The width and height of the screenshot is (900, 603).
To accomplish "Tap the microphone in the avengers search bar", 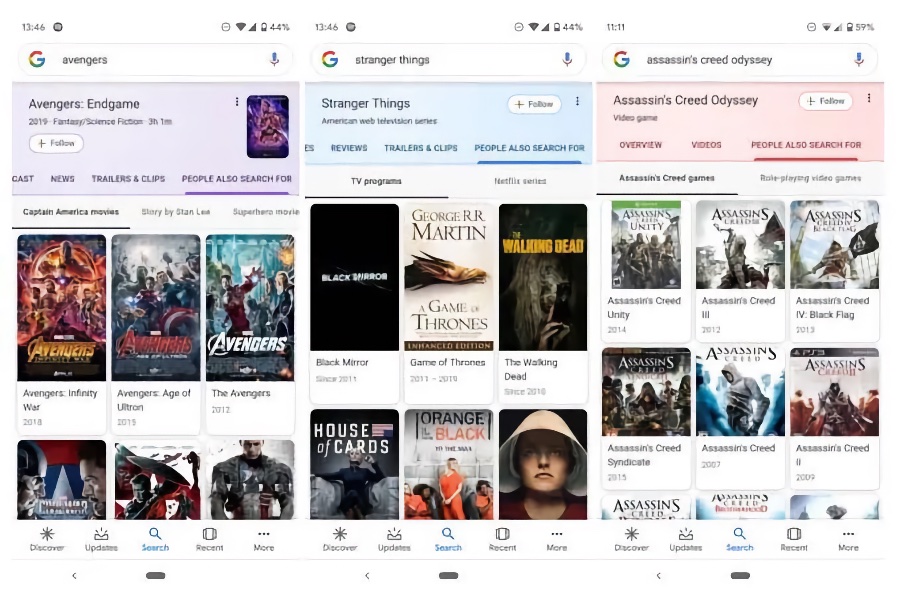I will pyautogui.click(x=274, y=59).
